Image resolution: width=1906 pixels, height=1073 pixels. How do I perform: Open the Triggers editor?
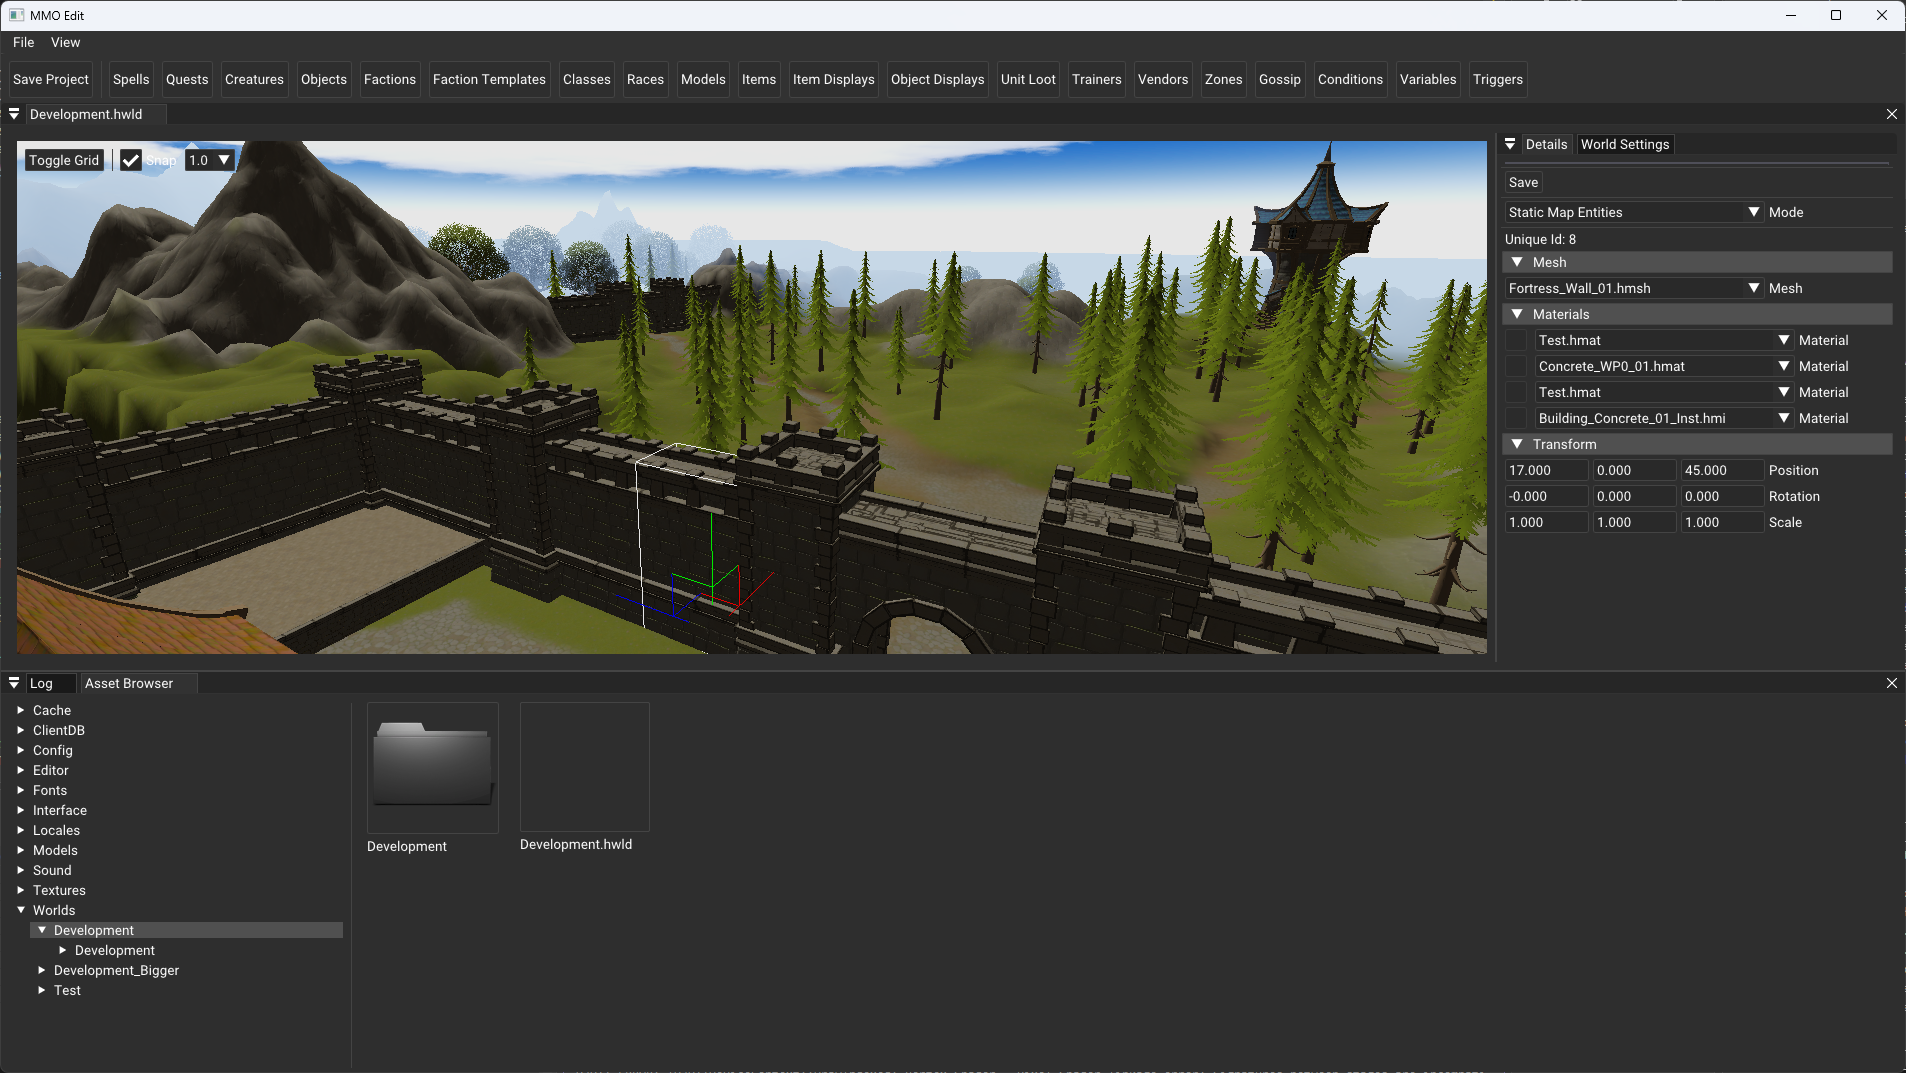(x=1497, y=79)
